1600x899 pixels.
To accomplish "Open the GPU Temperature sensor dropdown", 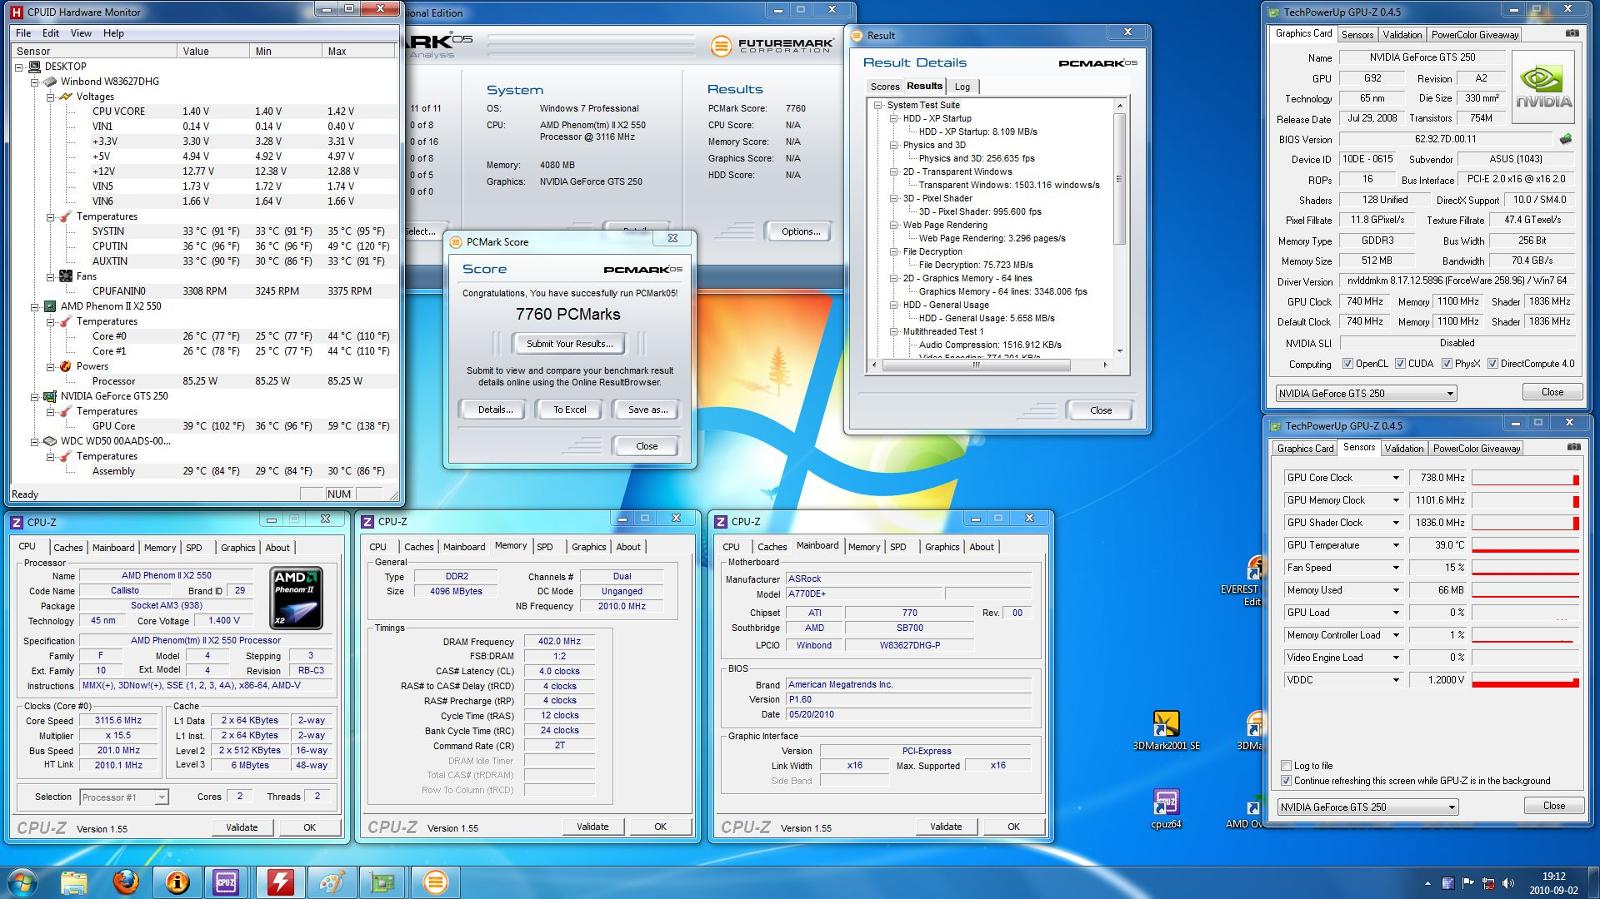I will point(1396,546).
